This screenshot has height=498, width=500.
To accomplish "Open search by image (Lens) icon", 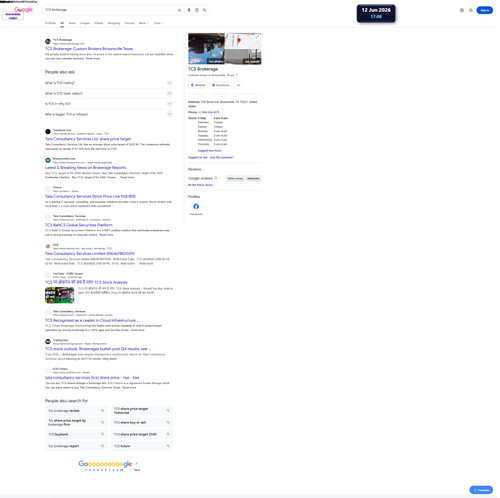I will click(x=197, y=10).
